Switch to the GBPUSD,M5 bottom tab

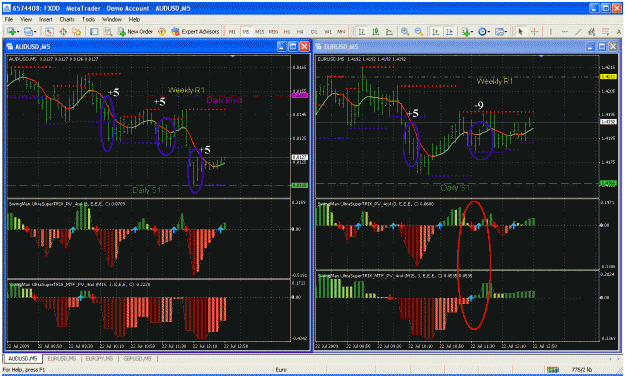137,359
